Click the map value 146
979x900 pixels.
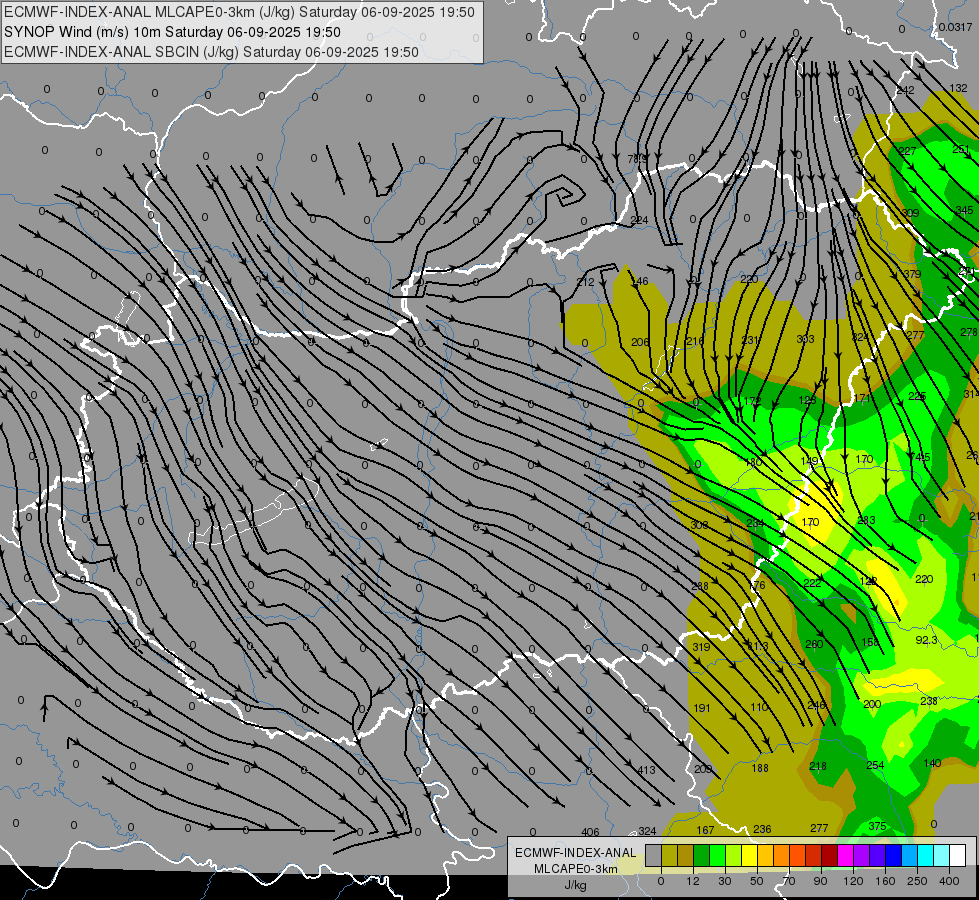click(639, 281)
